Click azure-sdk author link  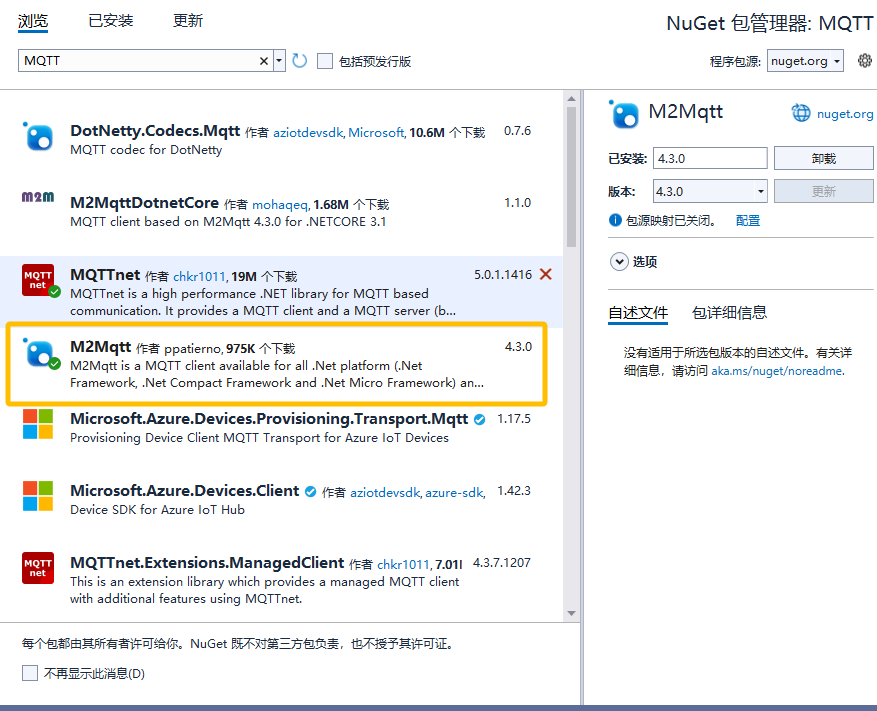coord(454,492)
